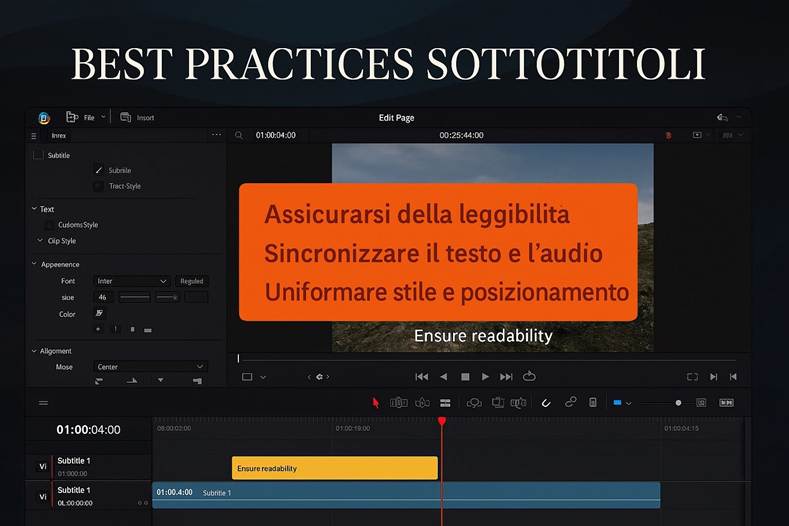Toggle loop playback
Screen dimensions: 789x526
[529, 376]
